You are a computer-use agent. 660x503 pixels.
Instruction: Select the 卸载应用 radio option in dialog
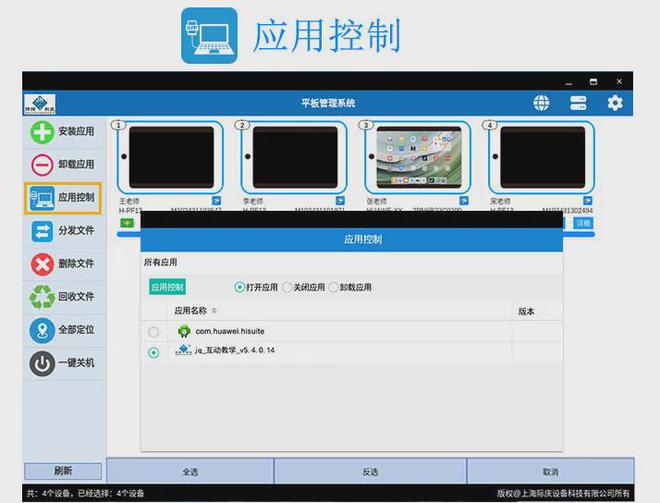point(333,287)
